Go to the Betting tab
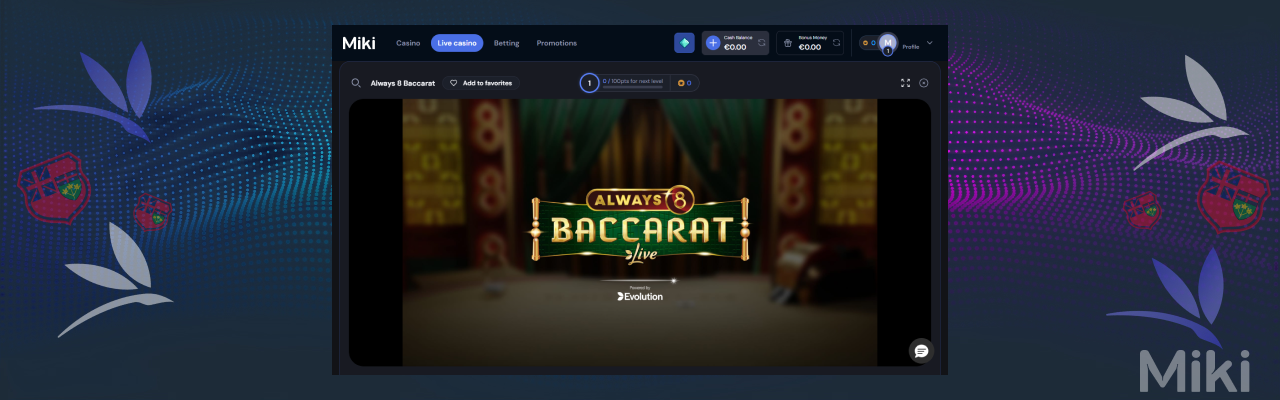This screenshot has height=400, width=1280. [x=507, y=43]
